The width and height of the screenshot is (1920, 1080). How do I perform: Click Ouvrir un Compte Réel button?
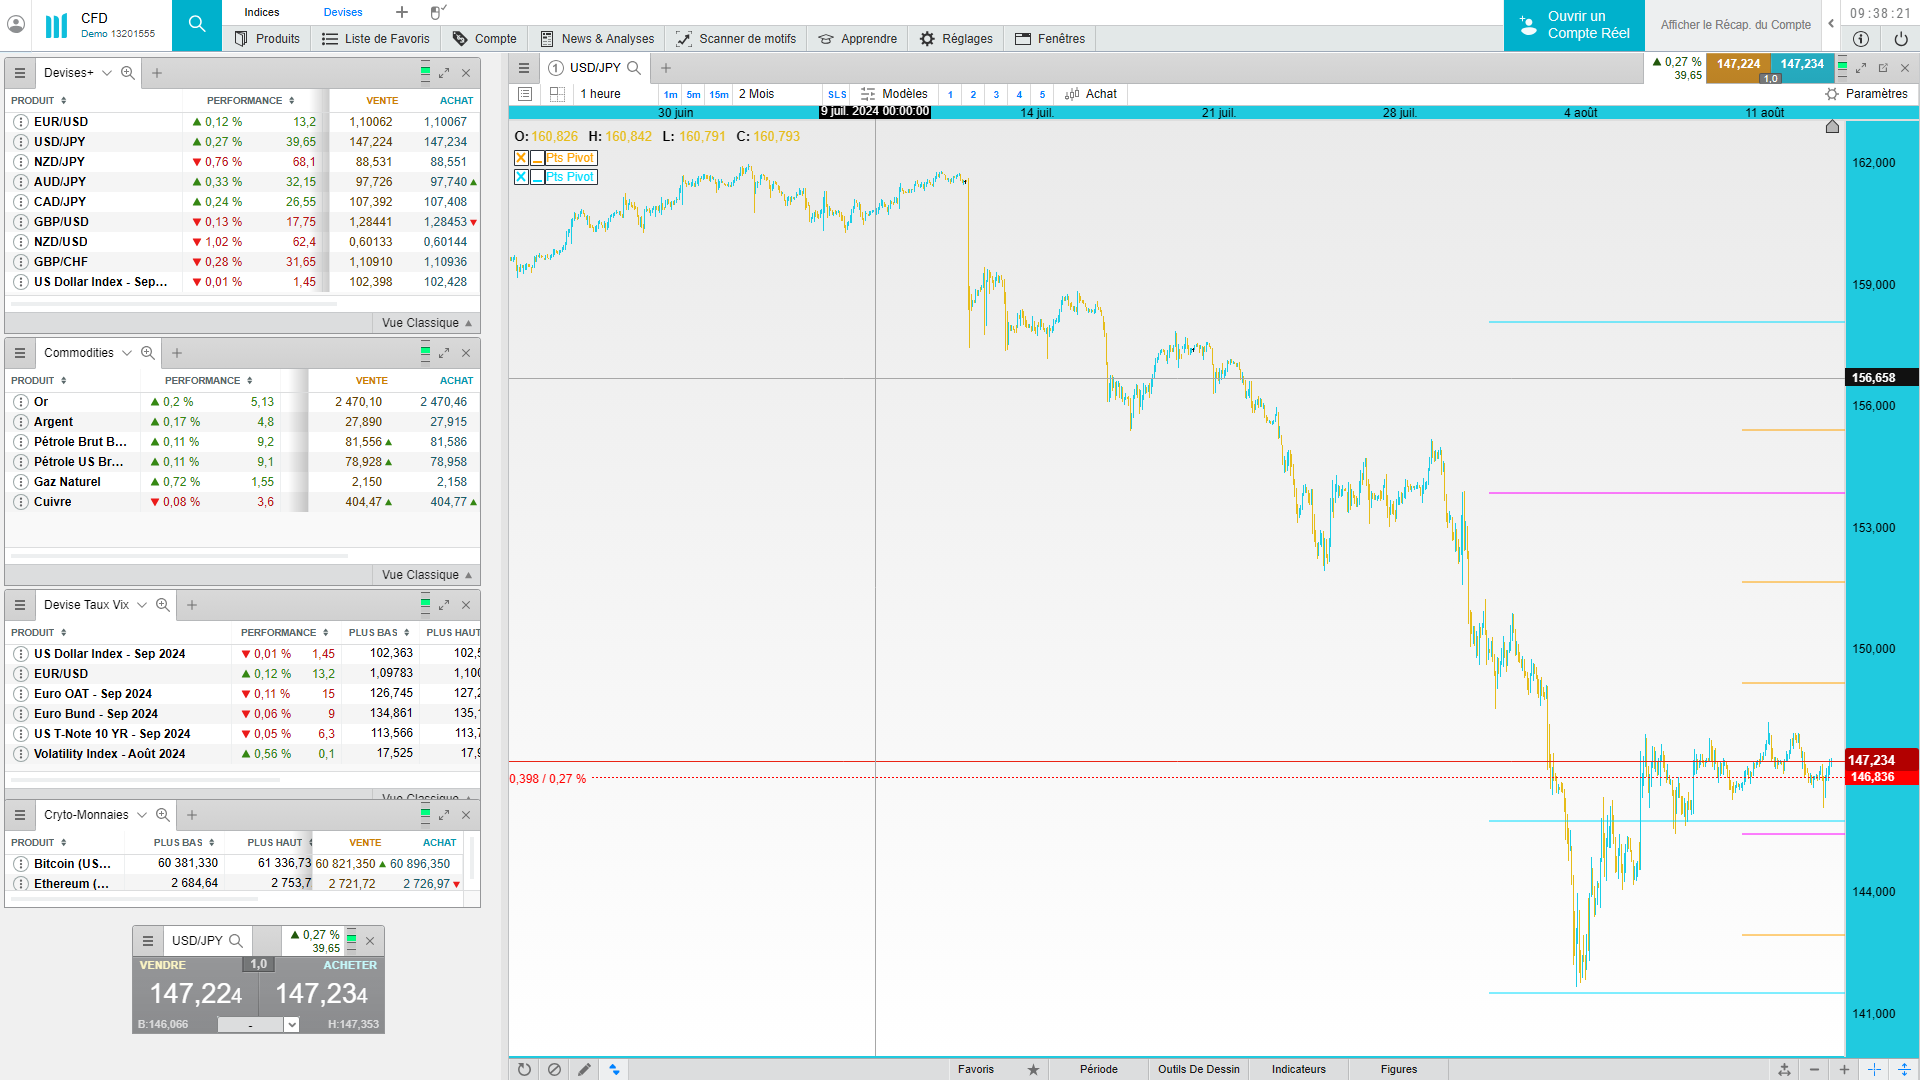point(1574,25)
